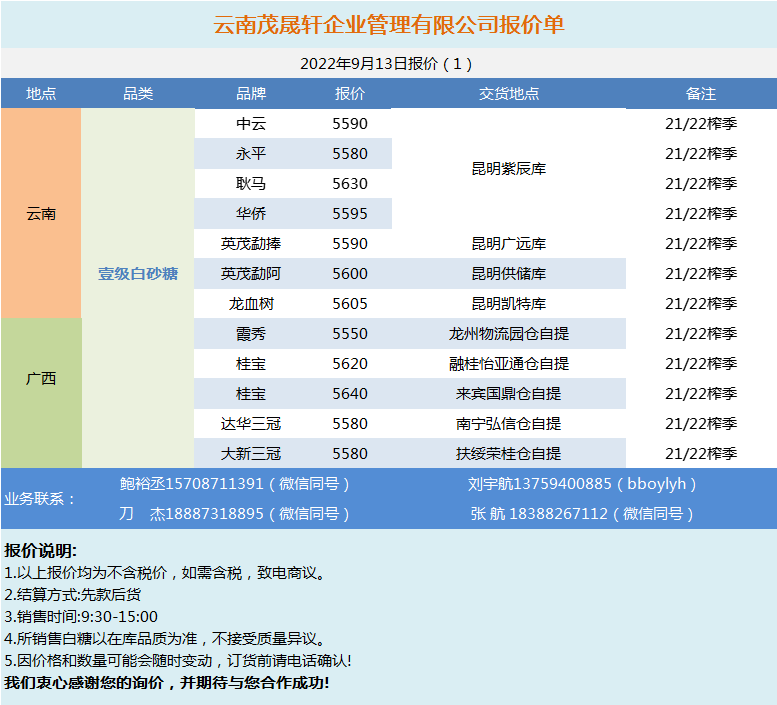777x705 pixels.
Task: Select the 交货地点 column header
Action: [508, 94]
